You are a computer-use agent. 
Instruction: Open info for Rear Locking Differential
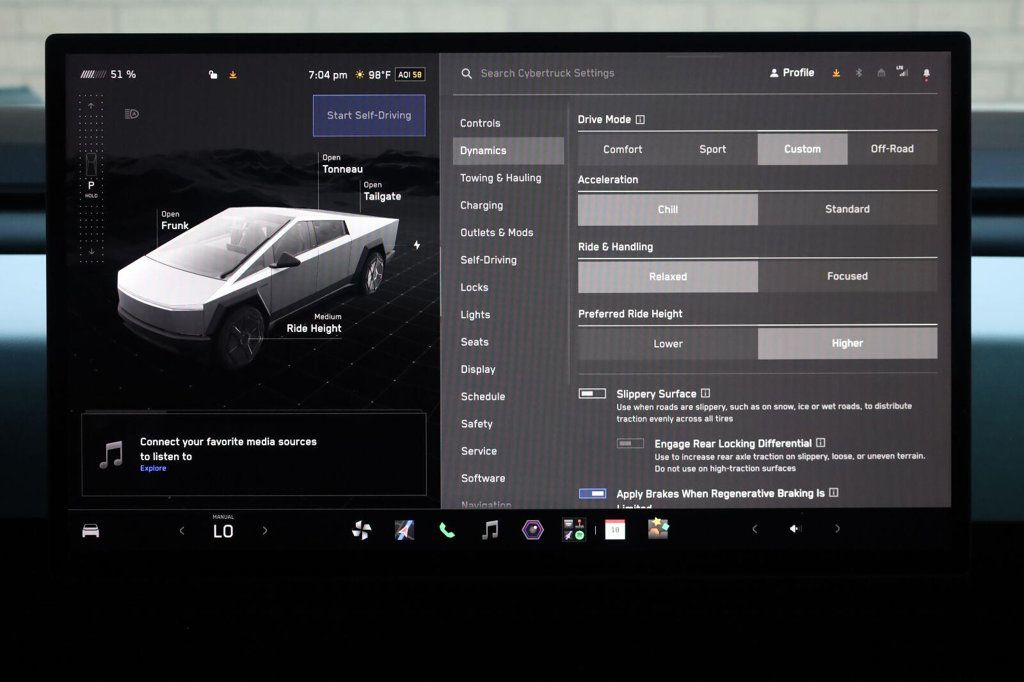pos(820,443)
